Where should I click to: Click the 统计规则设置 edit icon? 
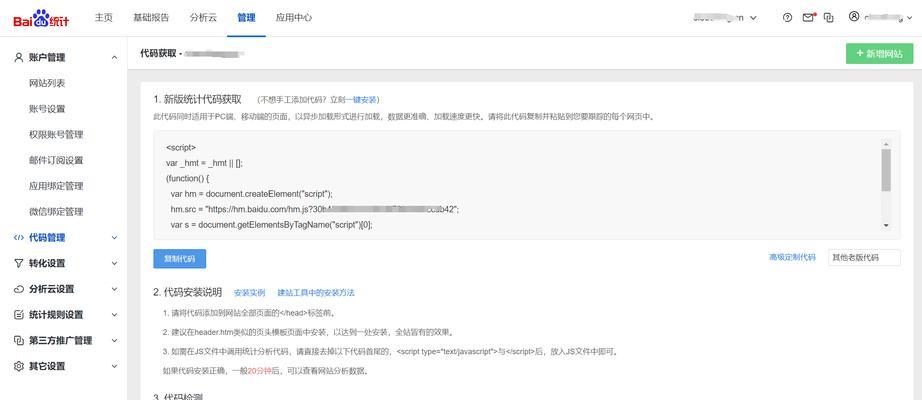click(19, 315)
